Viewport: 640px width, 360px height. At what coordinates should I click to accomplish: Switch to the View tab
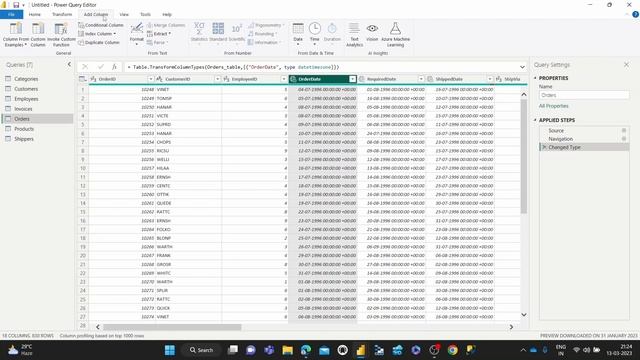124,14
